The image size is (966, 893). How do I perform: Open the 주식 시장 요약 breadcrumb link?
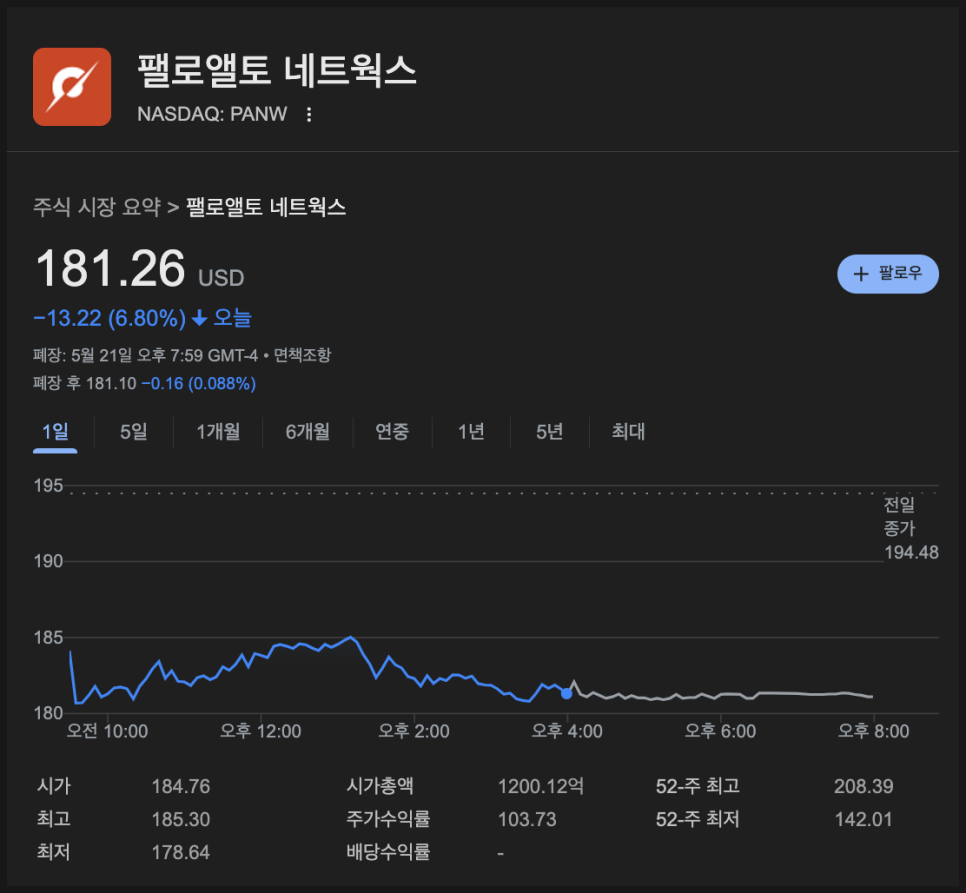97,207
